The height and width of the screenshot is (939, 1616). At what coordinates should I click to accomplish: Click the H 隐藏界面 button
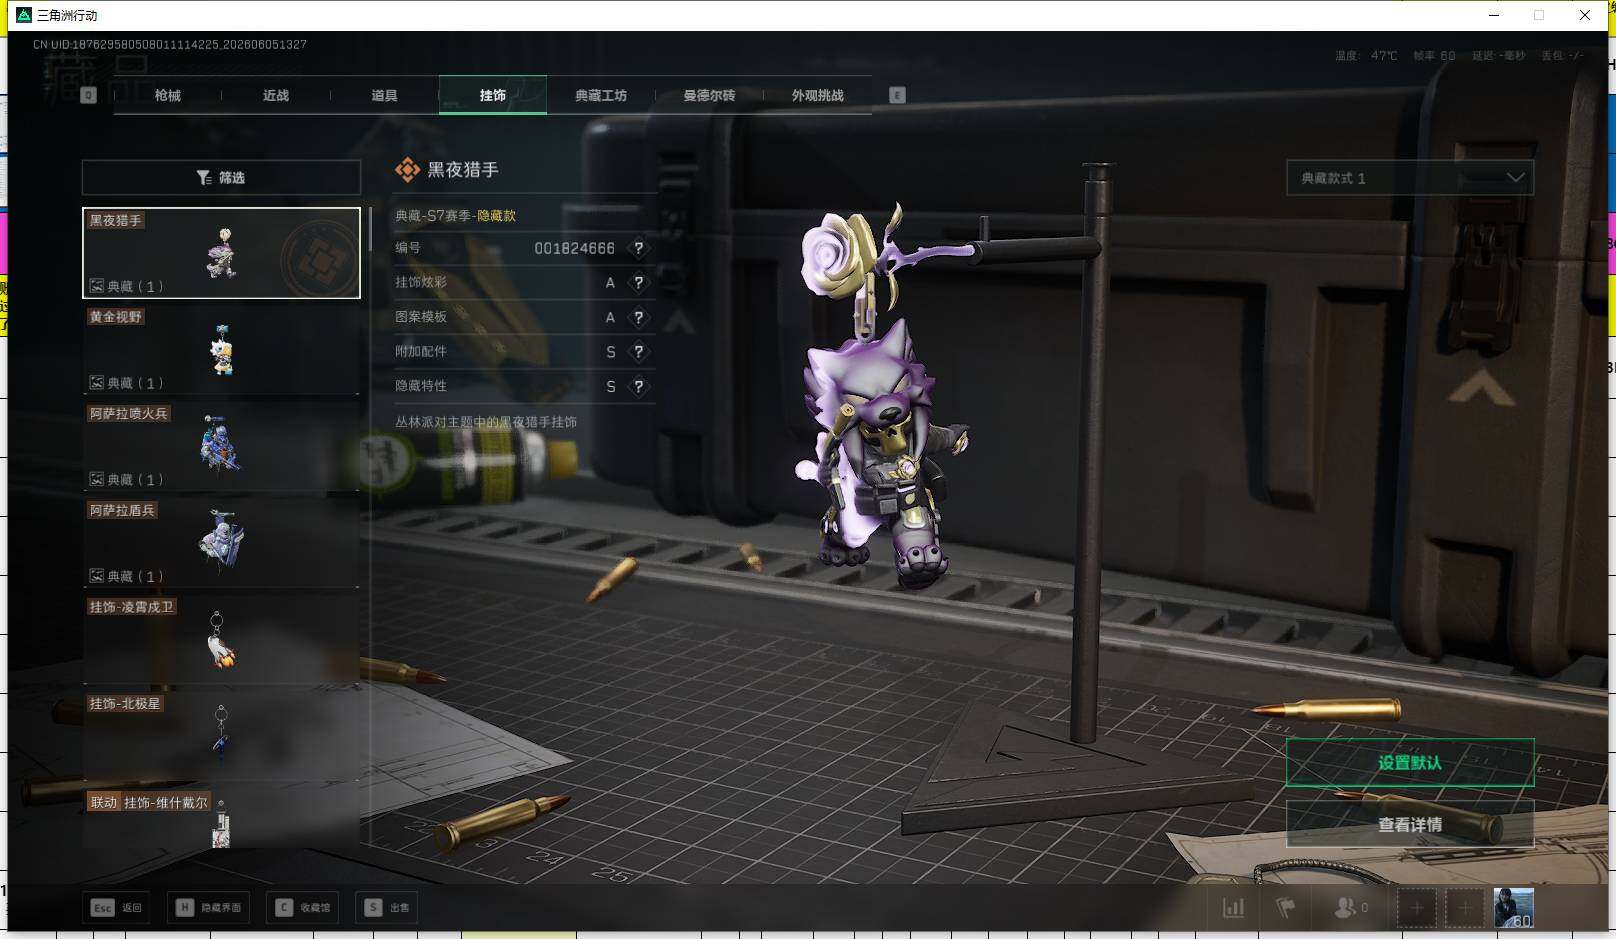click(x=209, y=908)
